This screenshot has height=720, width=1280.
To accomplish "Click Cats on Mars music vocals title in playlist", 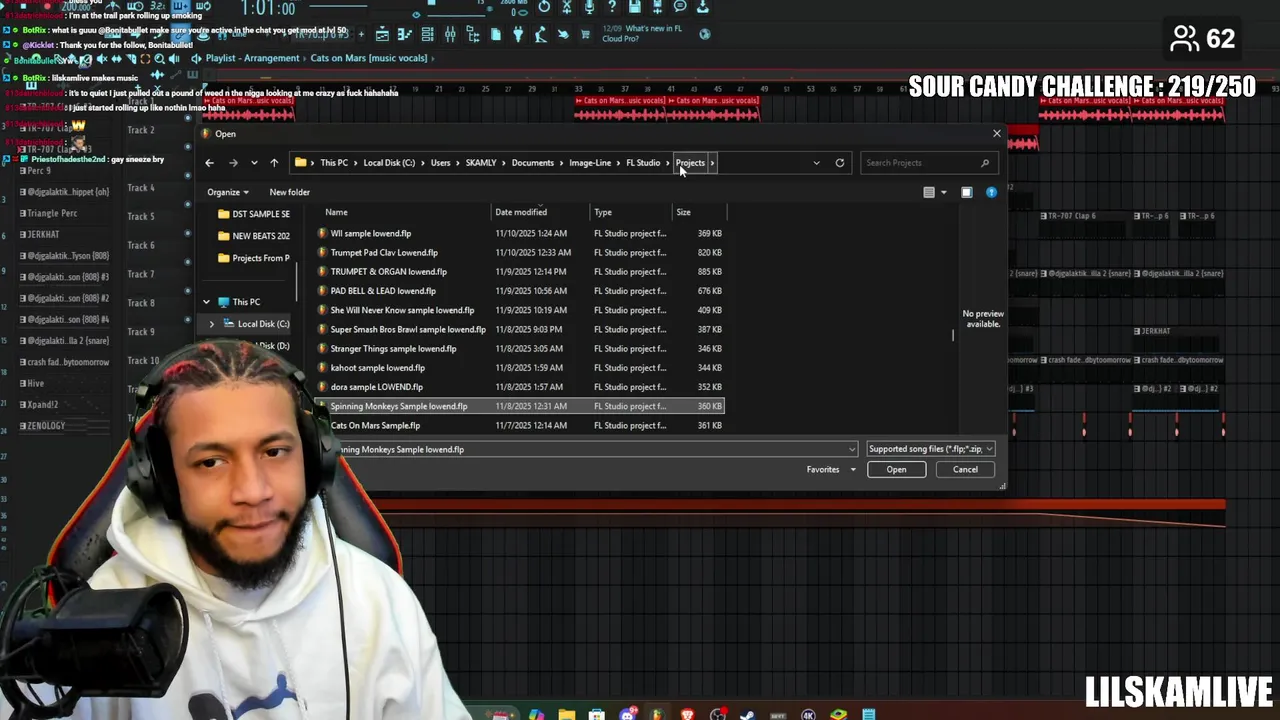I will 369,58.
